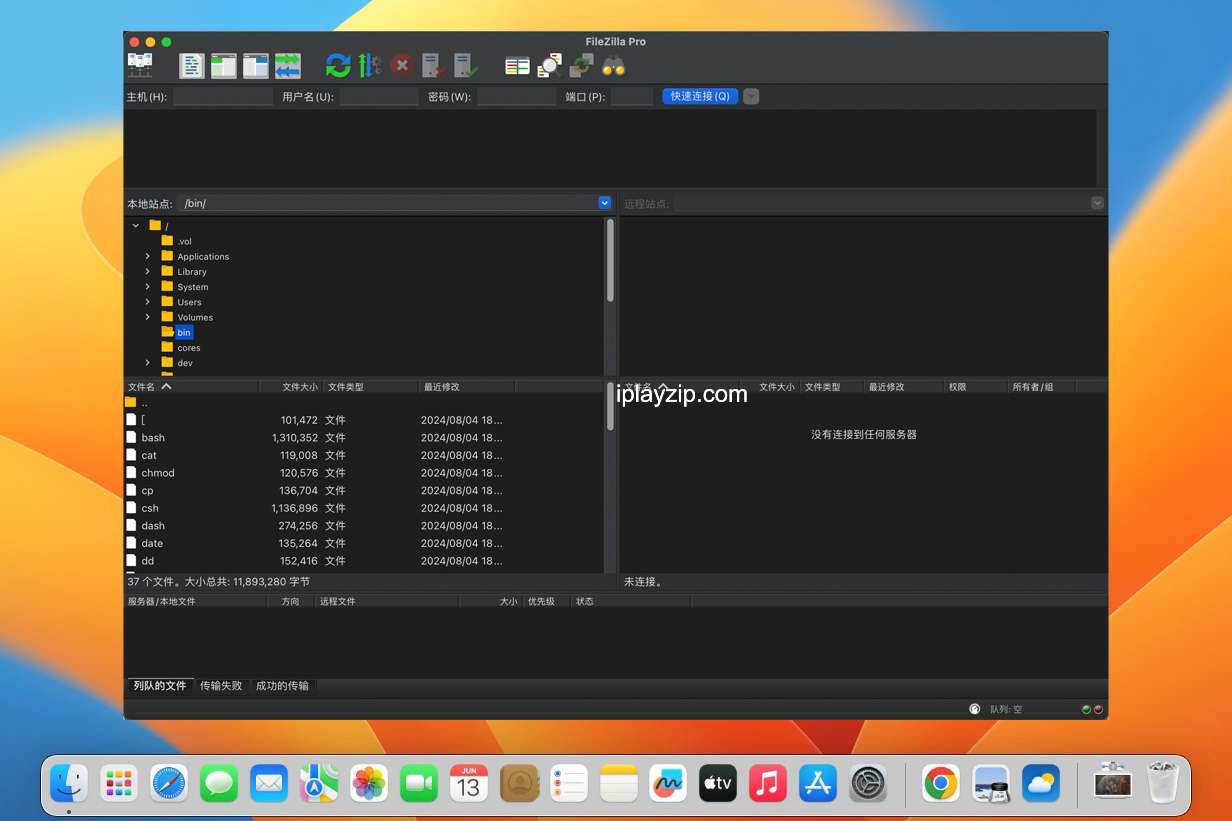1232x821 pixels.
Task: Click the 端口 port input field
Action: [x=632, y=97]
